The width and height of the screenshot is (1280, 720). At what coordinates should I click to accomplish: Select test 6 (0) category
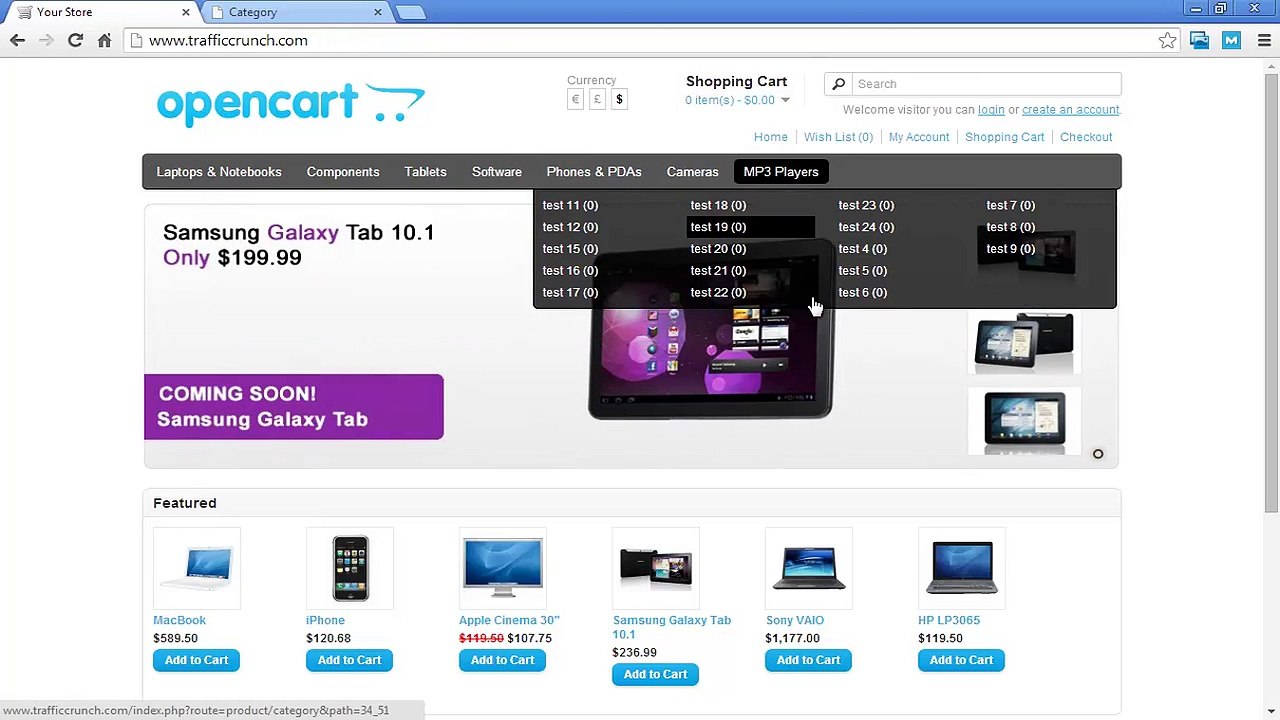click(x=862, y=293)
